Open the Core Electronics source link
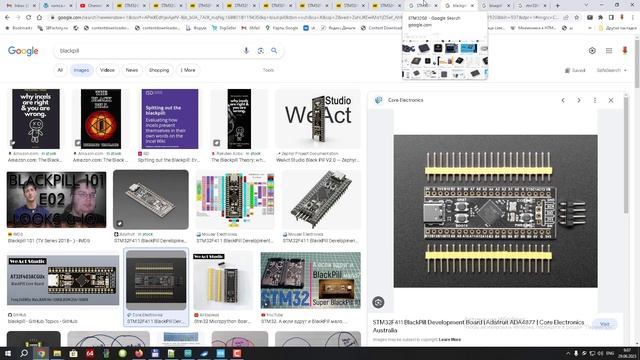Viewport: 640px width, 360px height. [405, 100]
